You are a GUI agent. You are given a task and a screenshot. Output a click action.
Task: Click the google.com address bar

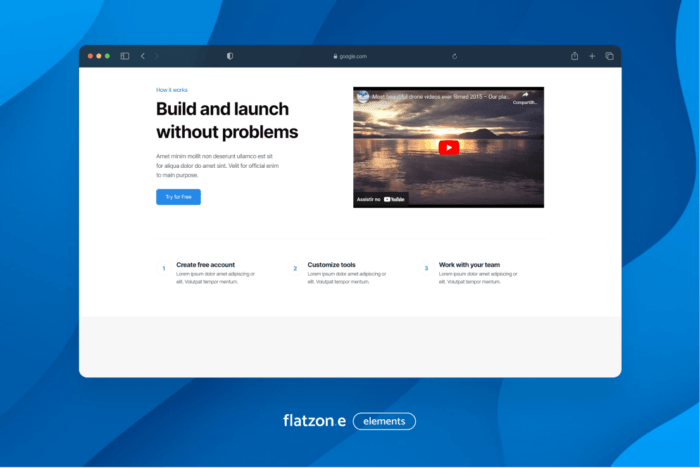pos(350,56)
